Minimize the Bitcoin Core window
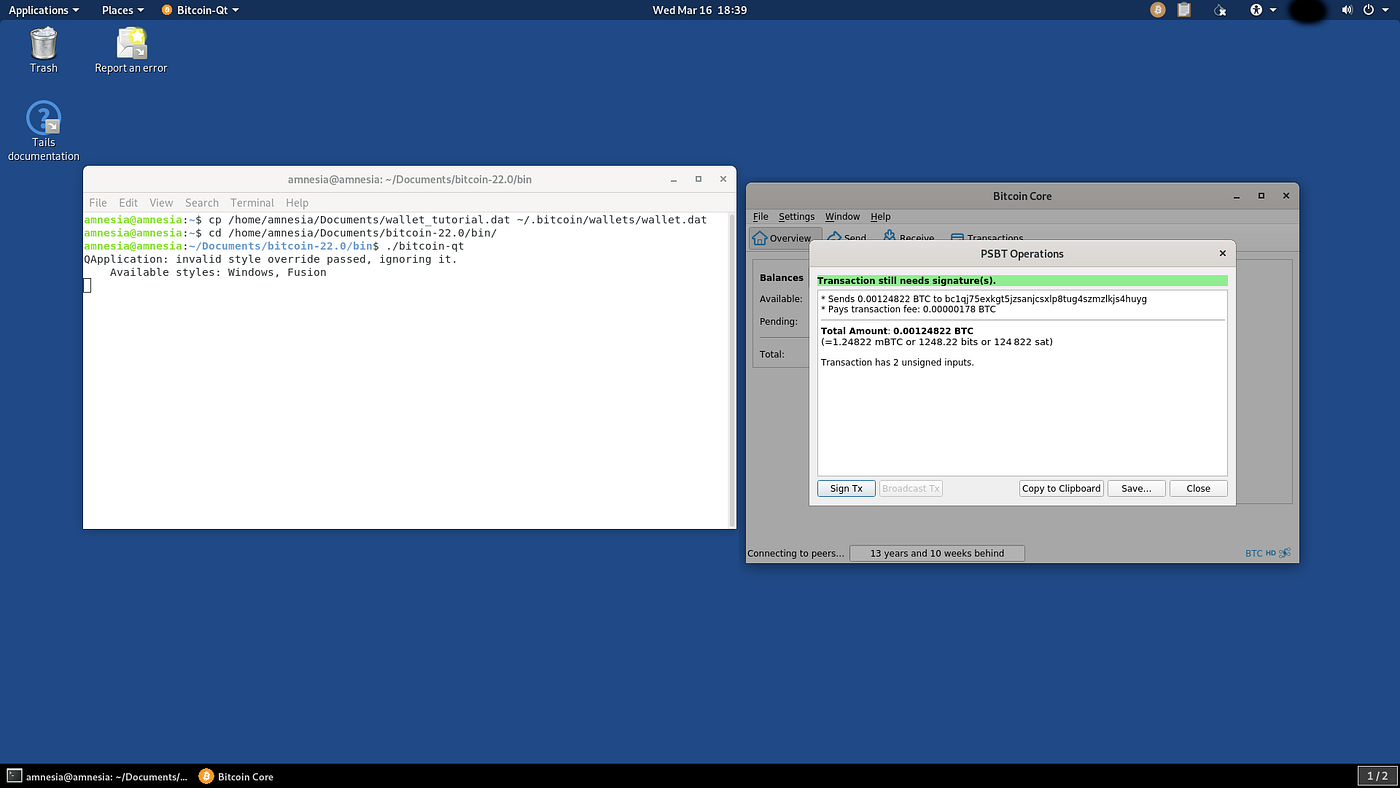 click(1236, 196)
